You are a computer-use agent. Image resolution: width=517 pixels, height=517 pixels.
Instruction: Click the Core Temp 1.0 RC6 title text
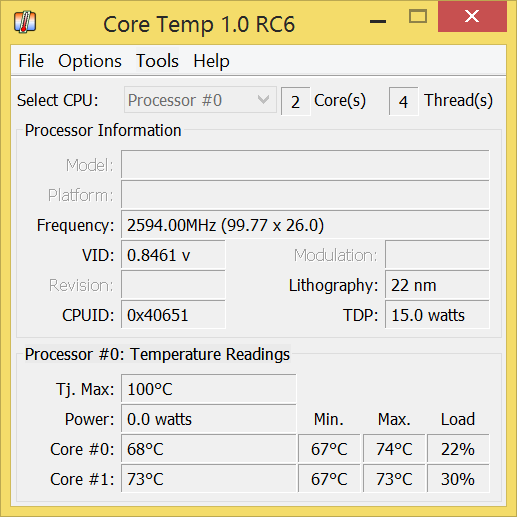pos(199,24)
